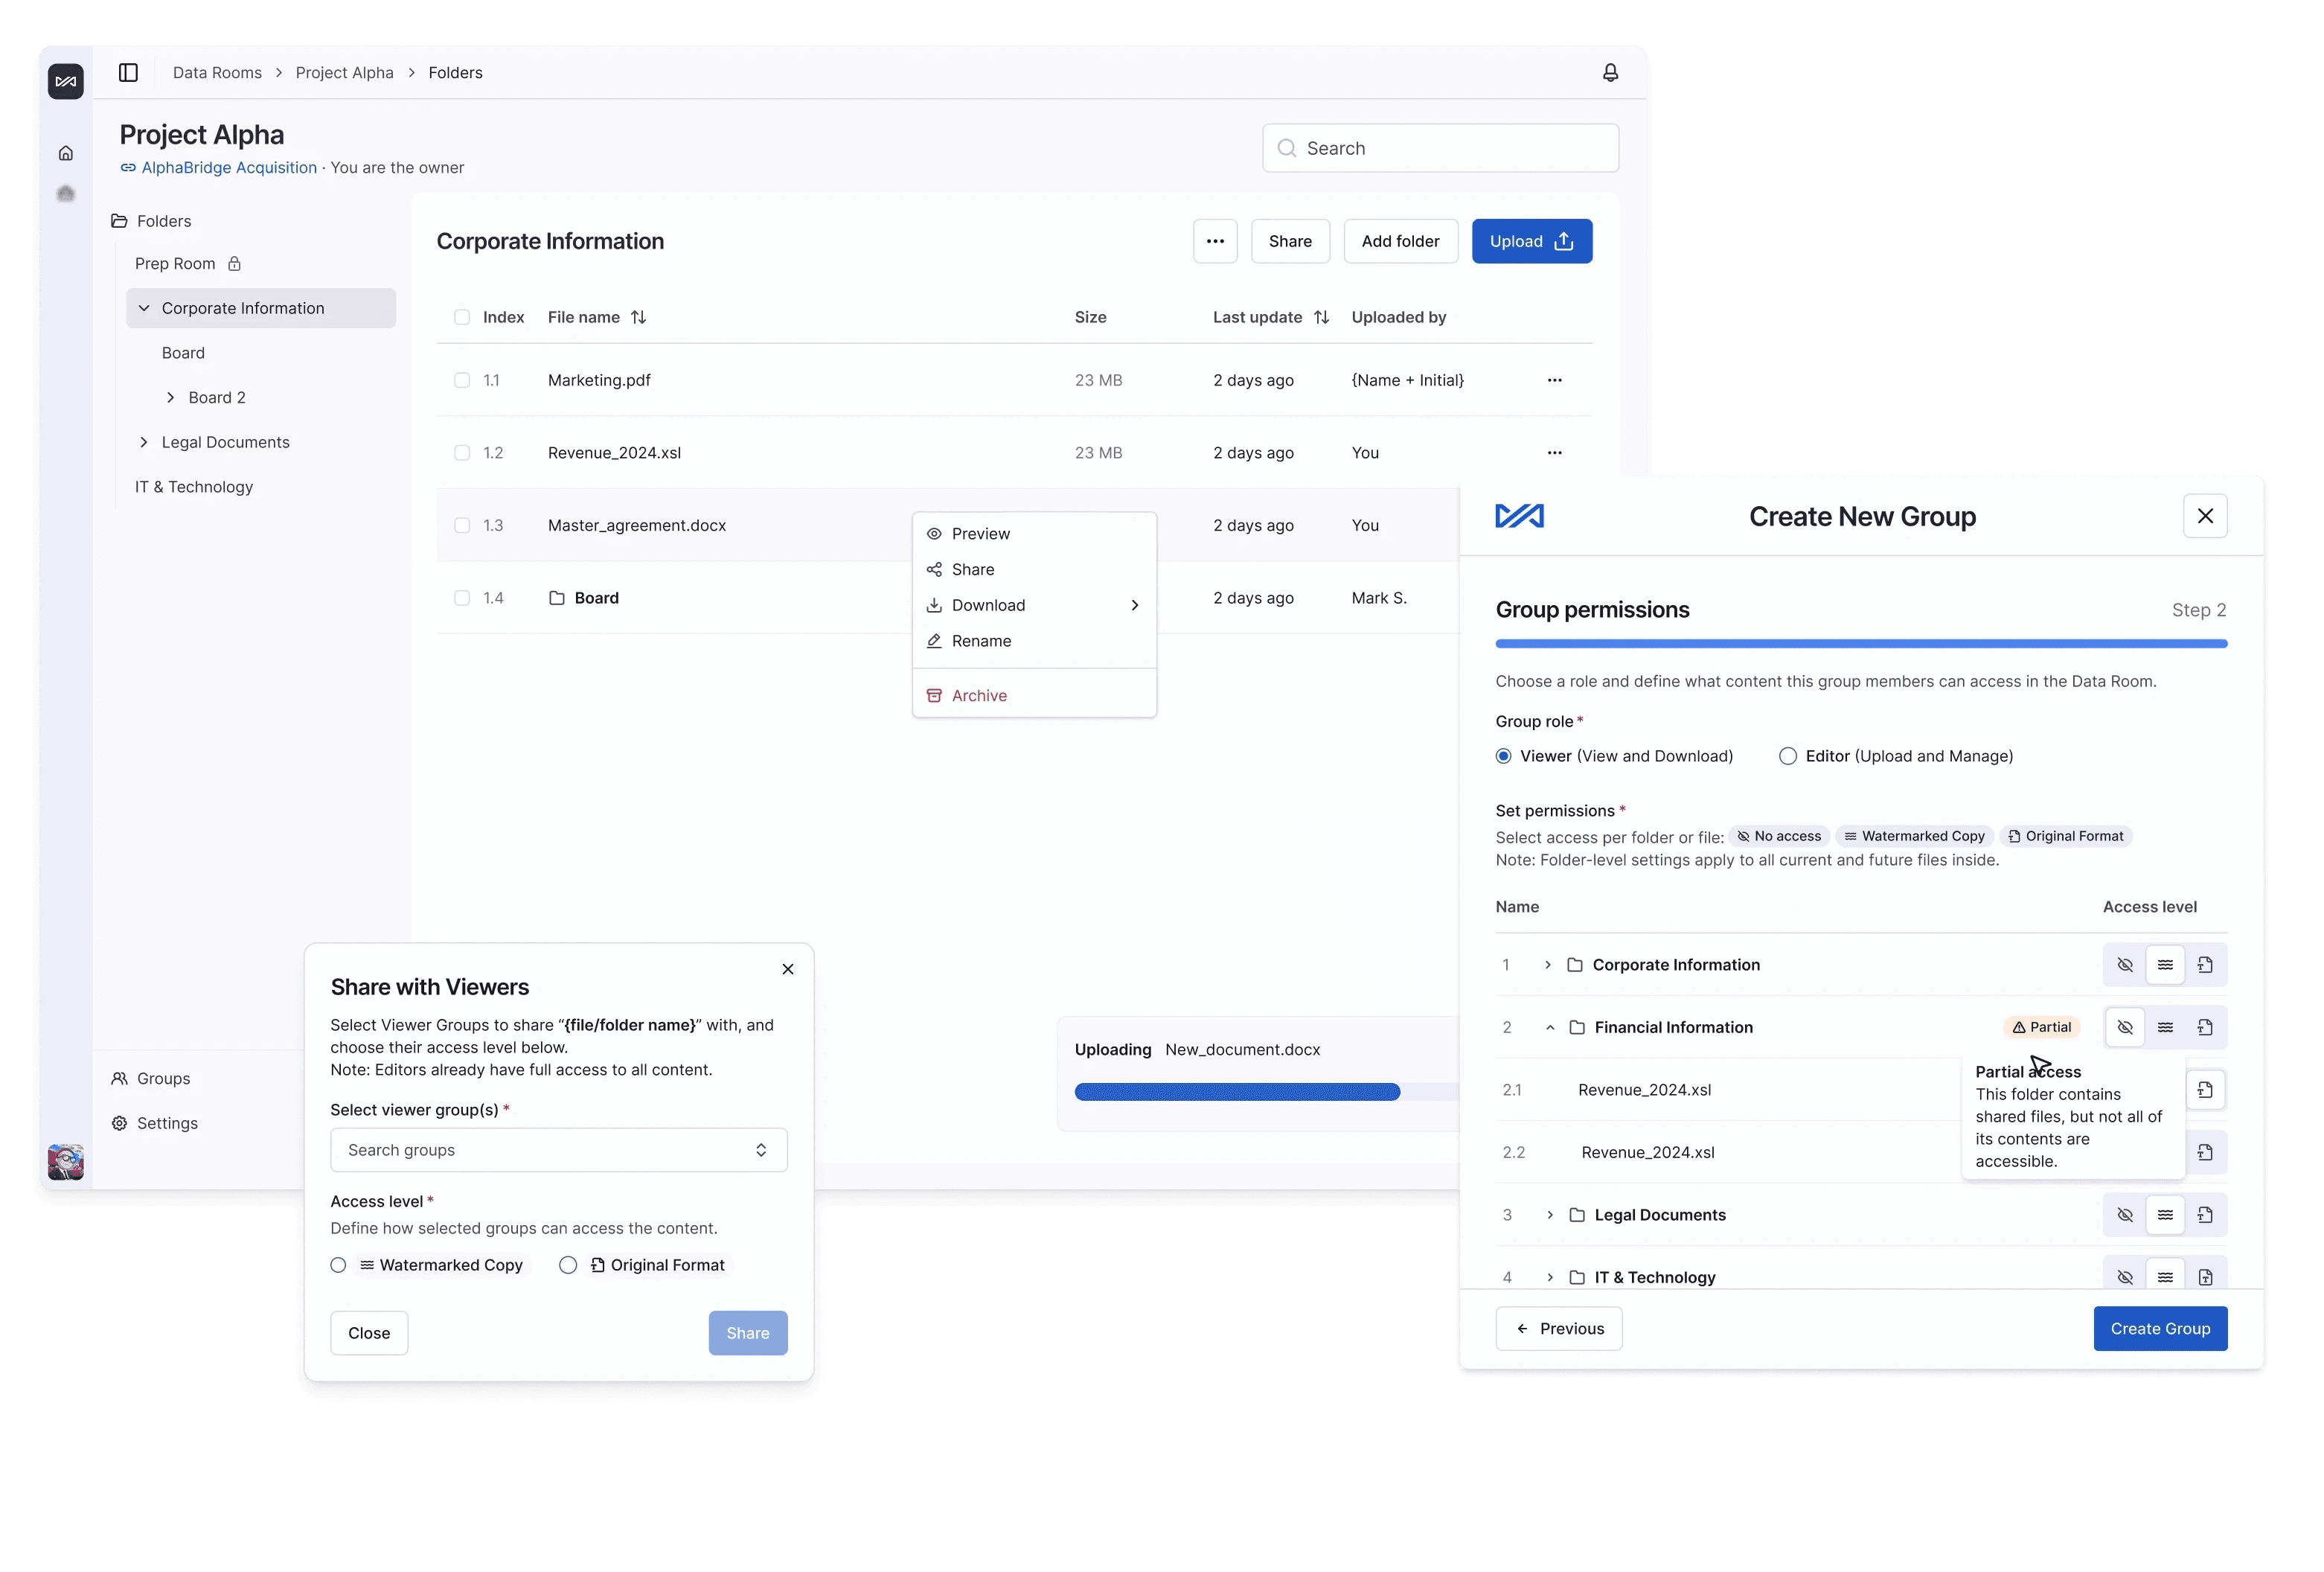The width and height of the screenshot is (2324, 1572).
Task: Select Editor (Upload and Manage) role
Action: pos(1788,756)
